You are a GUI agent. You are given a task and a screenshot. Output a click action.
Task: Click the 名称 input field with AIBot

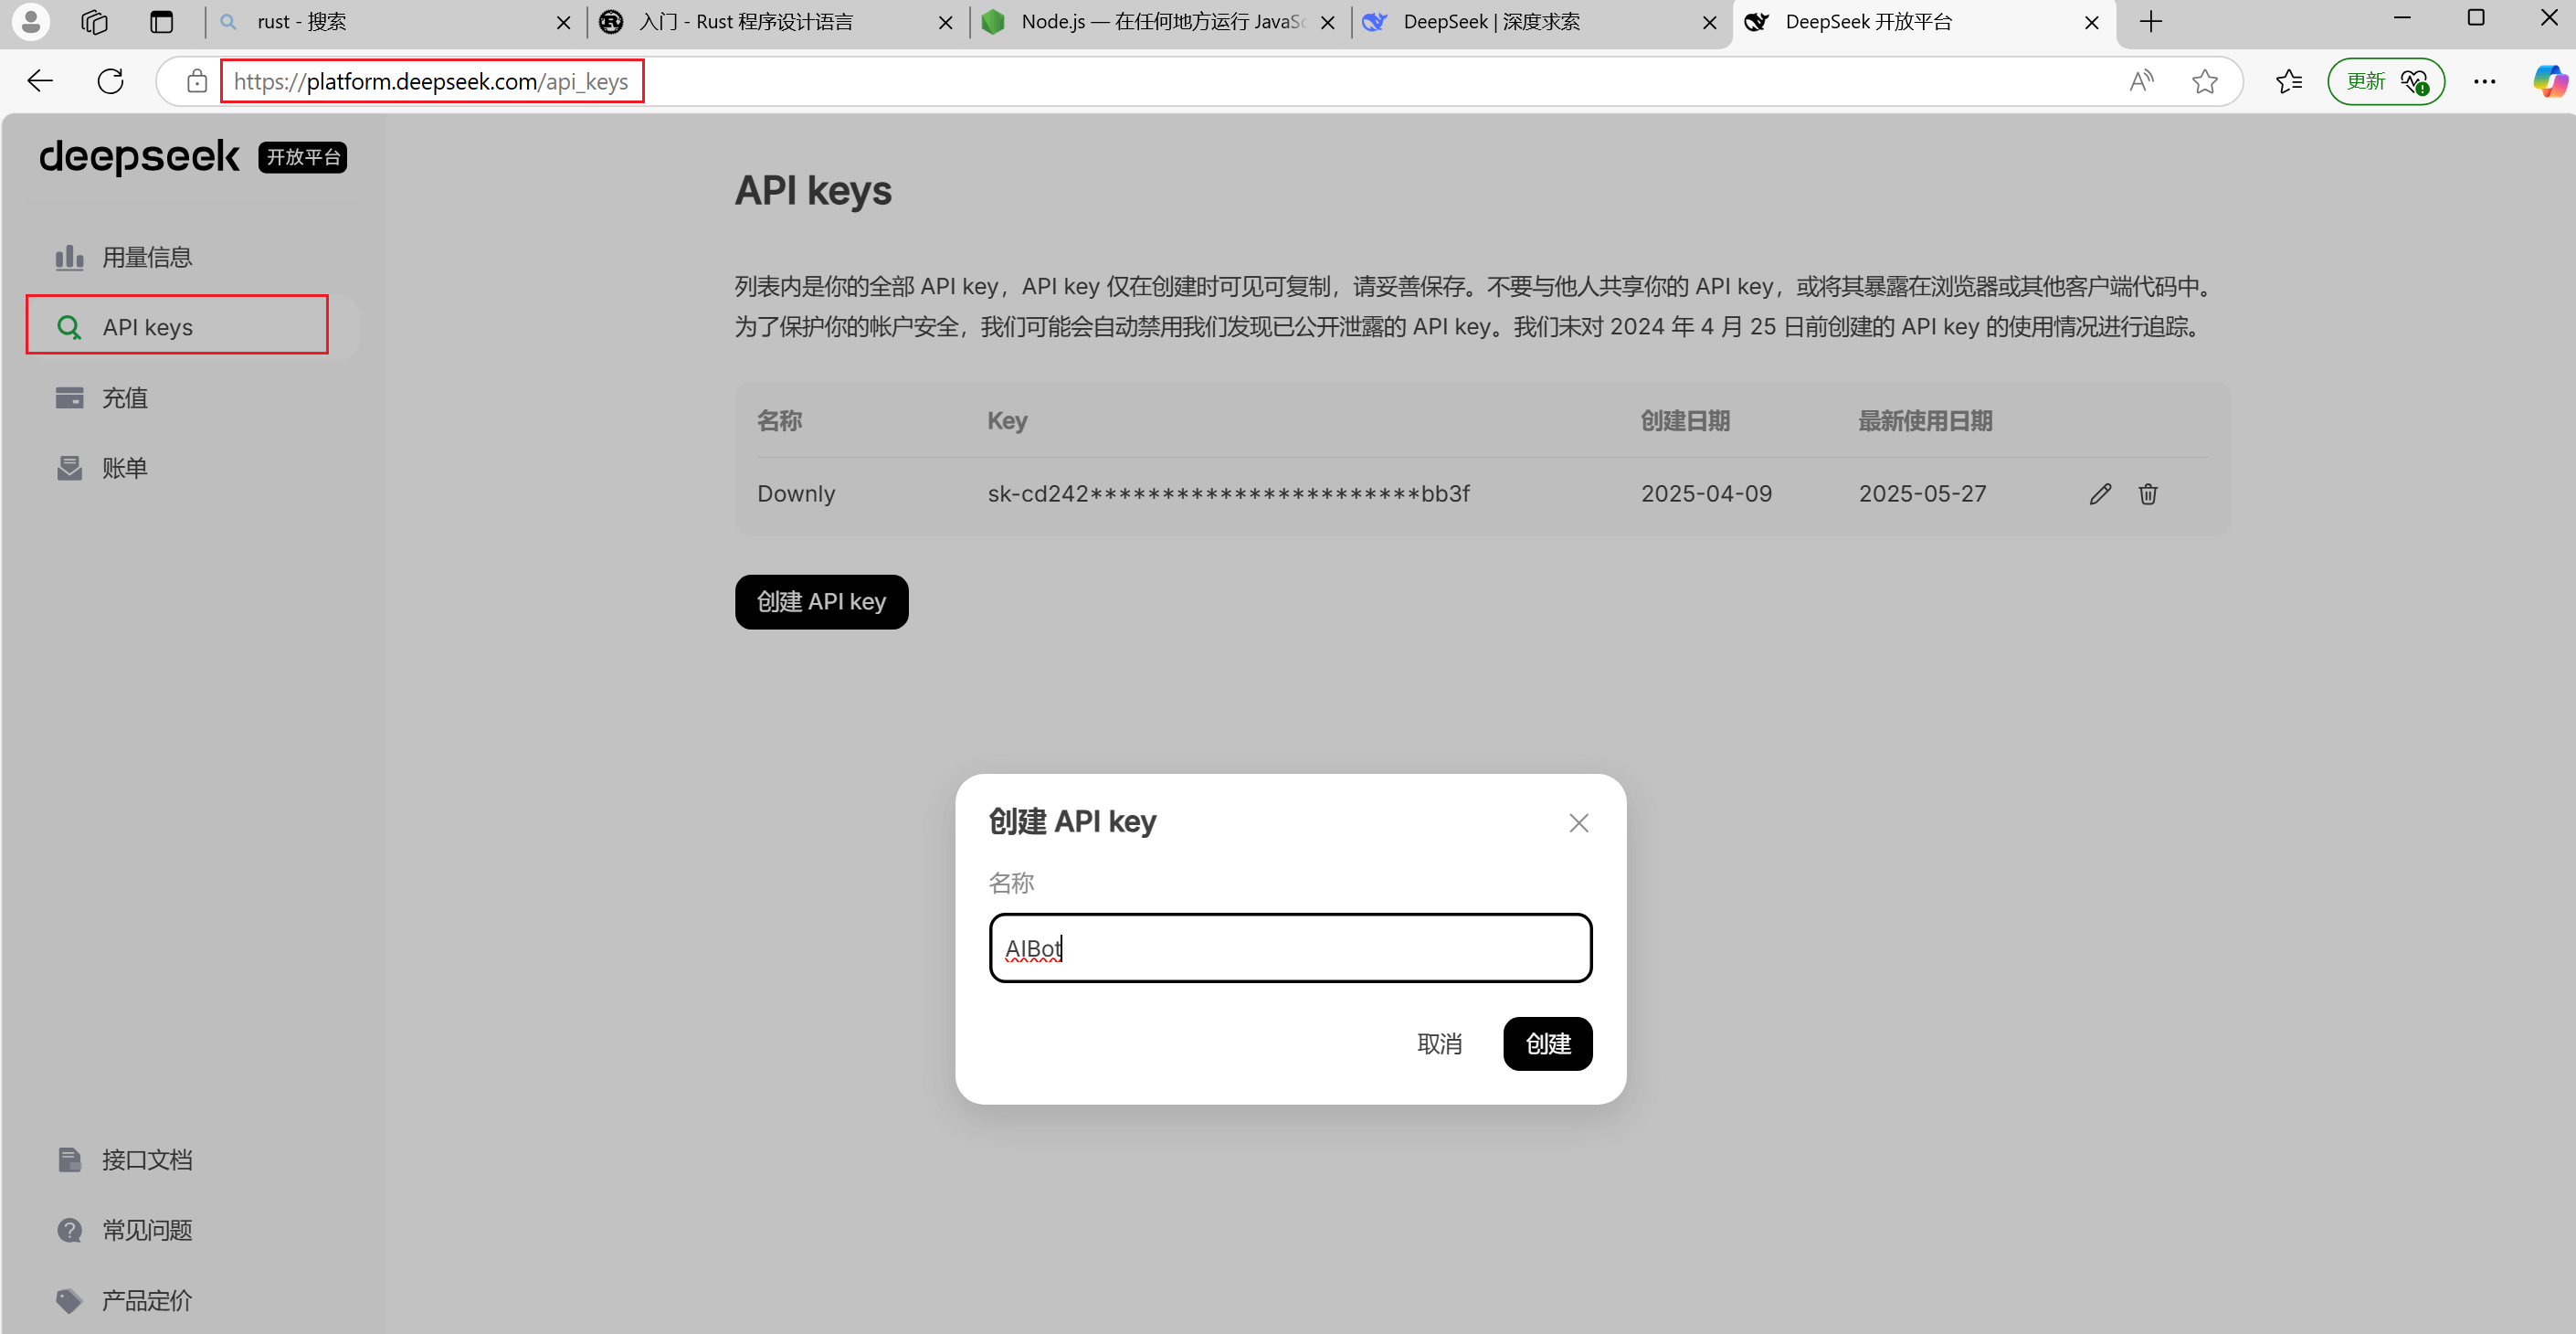click(x=1290, y=947)
